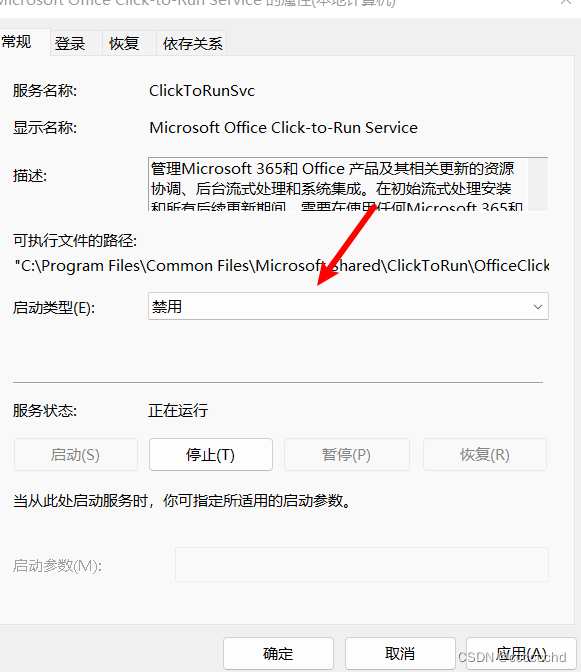The image size is (581, 672).
Task: Expand the 启动类型 dropdown arrow
Action: coord(538,306)
